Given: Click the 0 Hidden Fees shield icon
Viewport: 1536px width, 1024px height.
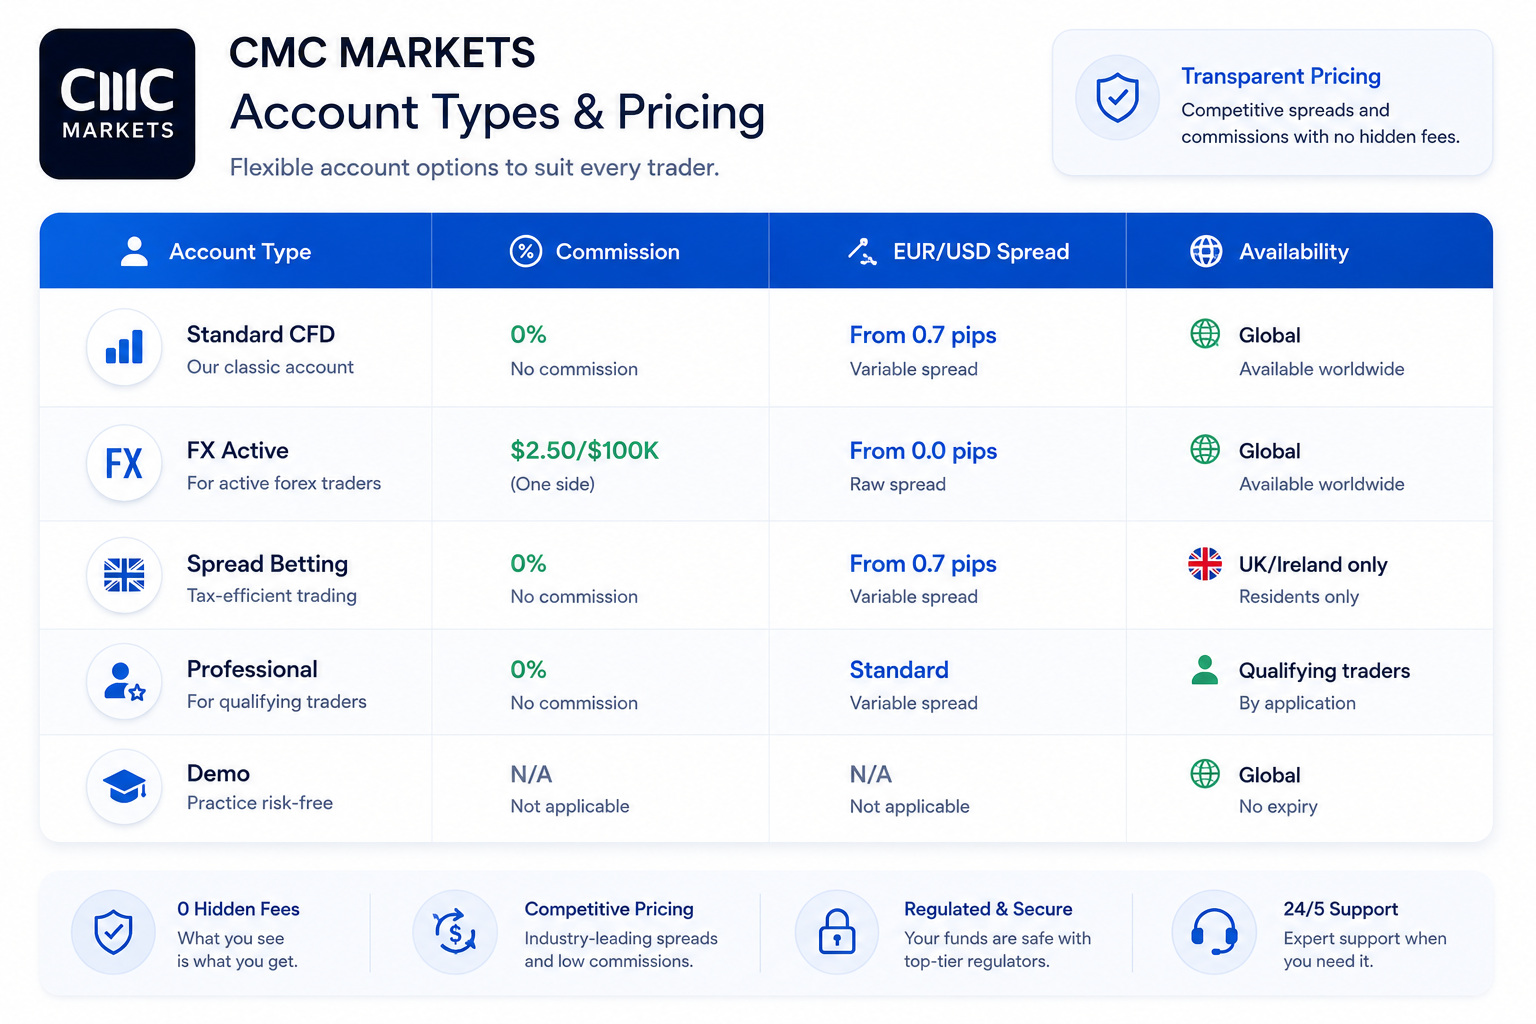Looking at the screenshot, I should click(x=113, y=932).
